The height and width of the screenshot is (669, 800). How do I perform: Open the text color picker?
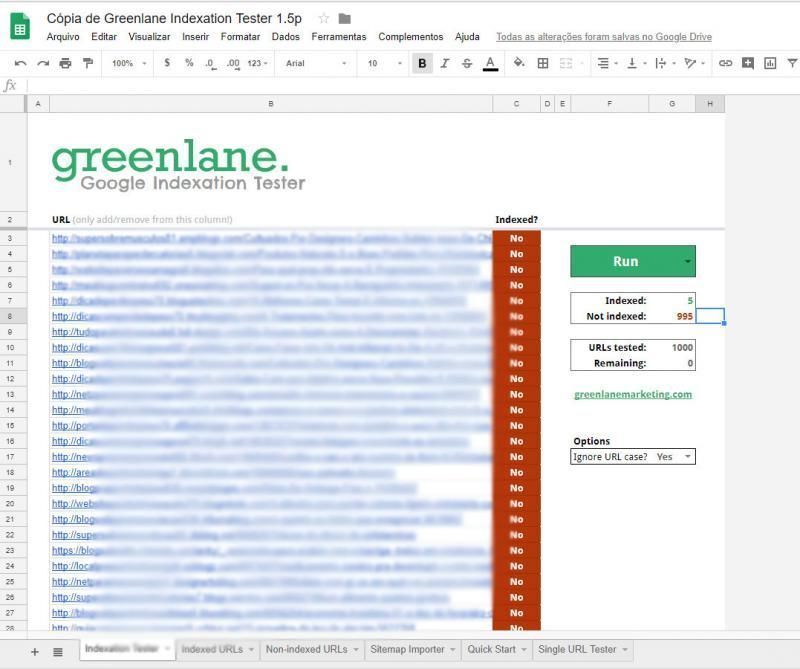pos(490,63)
